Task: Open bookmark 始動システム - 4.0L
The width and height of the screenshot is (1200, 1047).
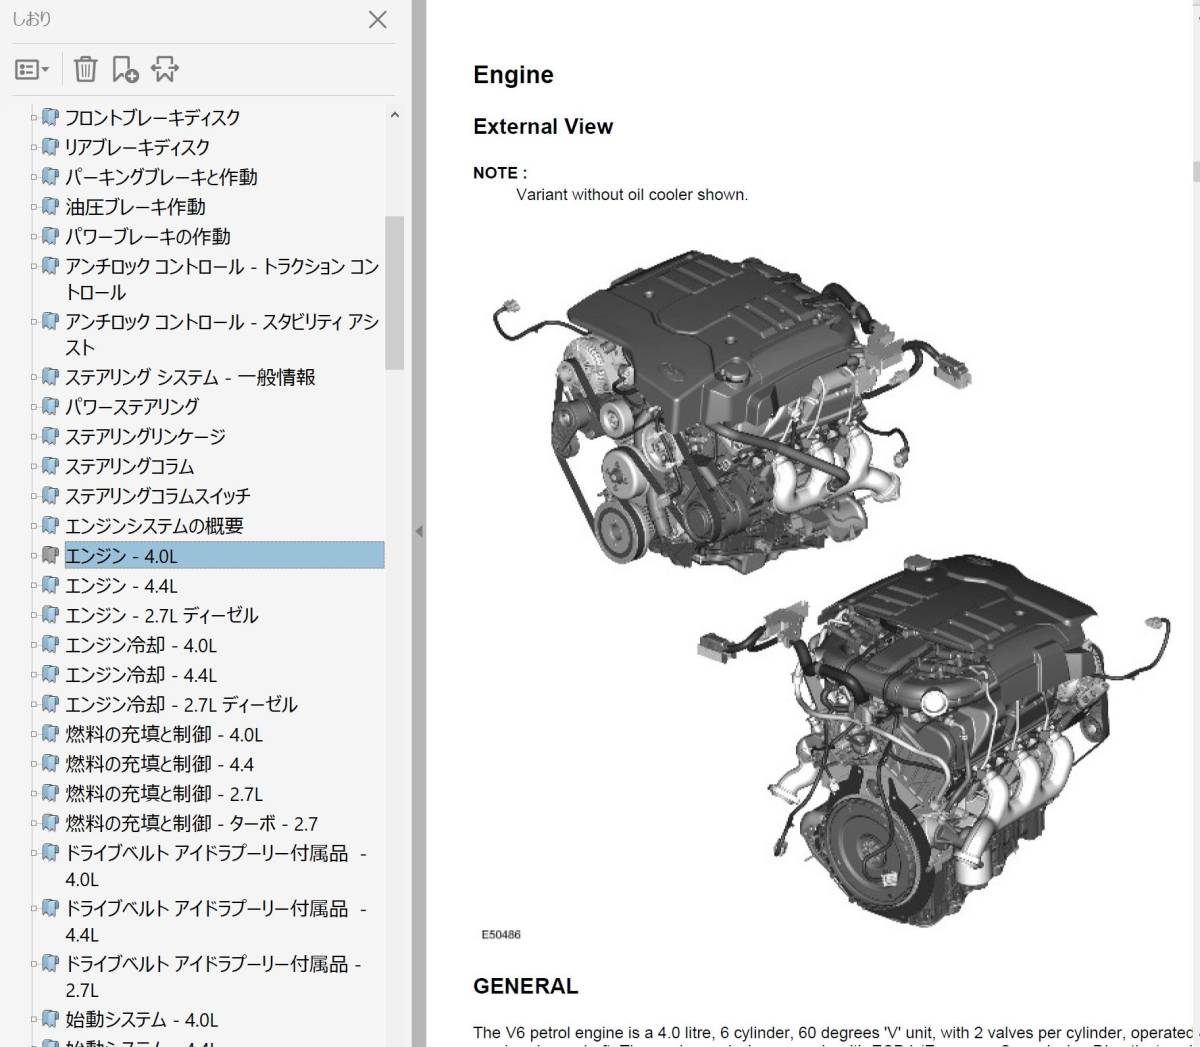Action: 142,1020
